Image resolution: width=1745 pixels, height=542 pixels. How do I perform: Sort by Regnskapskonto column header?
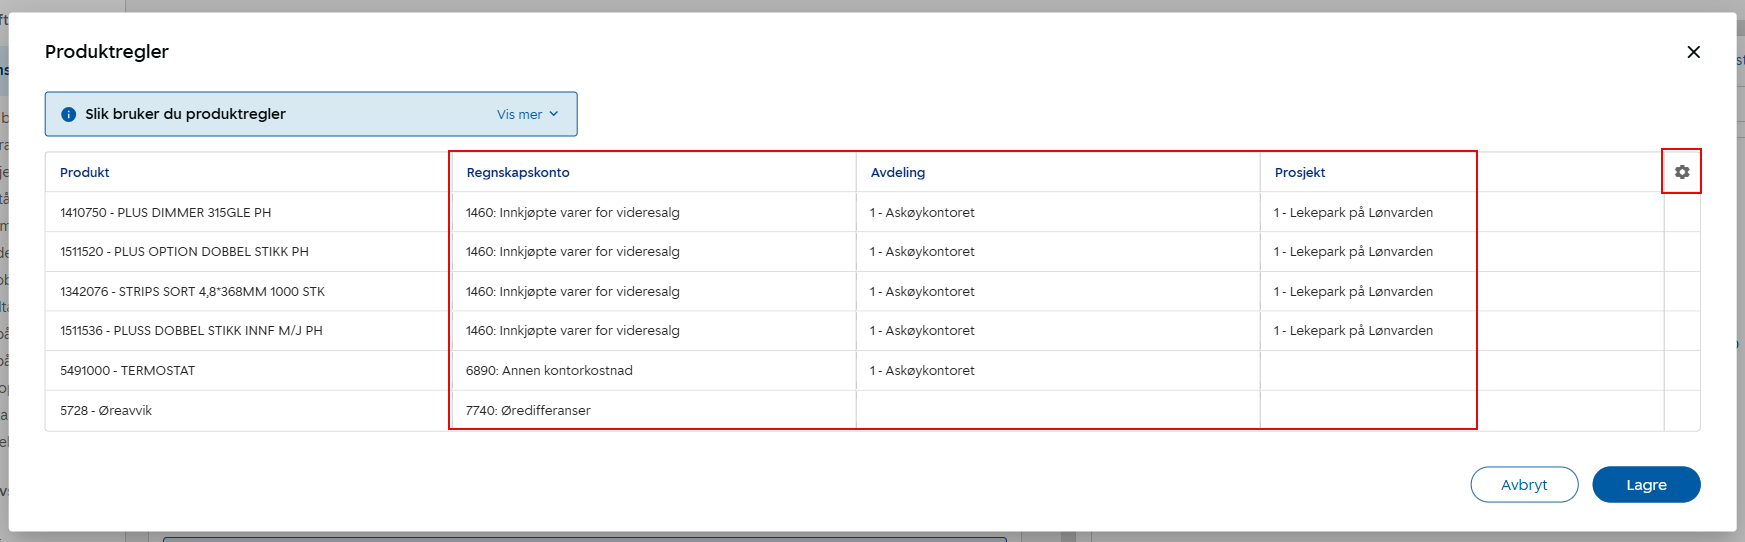(x=518, y=173)
